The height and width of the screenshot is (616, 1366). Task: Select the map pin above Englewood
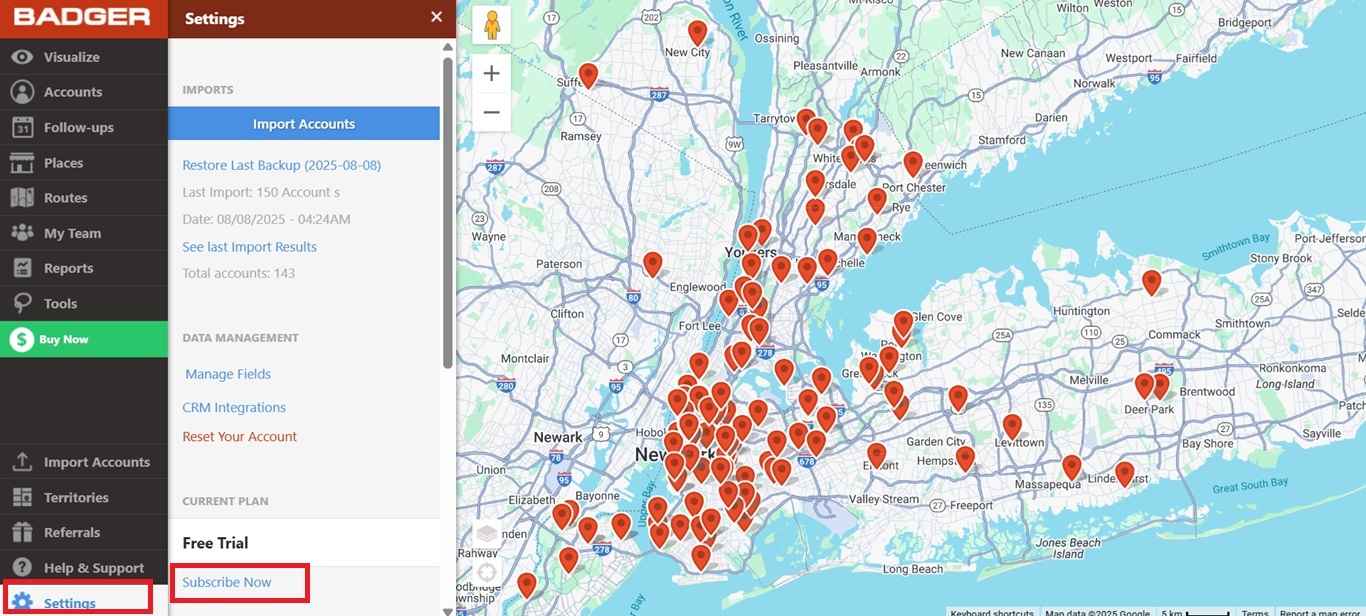coord(652,265)
